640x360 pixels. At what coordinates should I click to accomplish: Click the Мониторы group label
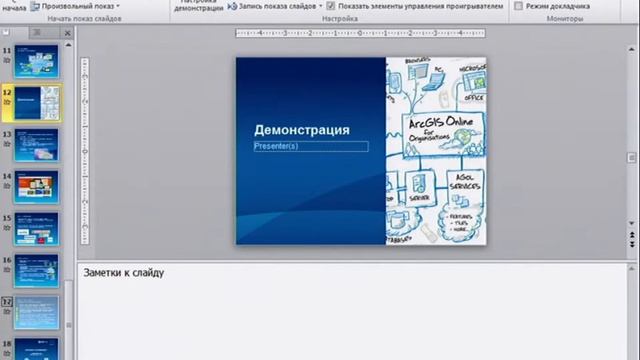pos(565,19)
